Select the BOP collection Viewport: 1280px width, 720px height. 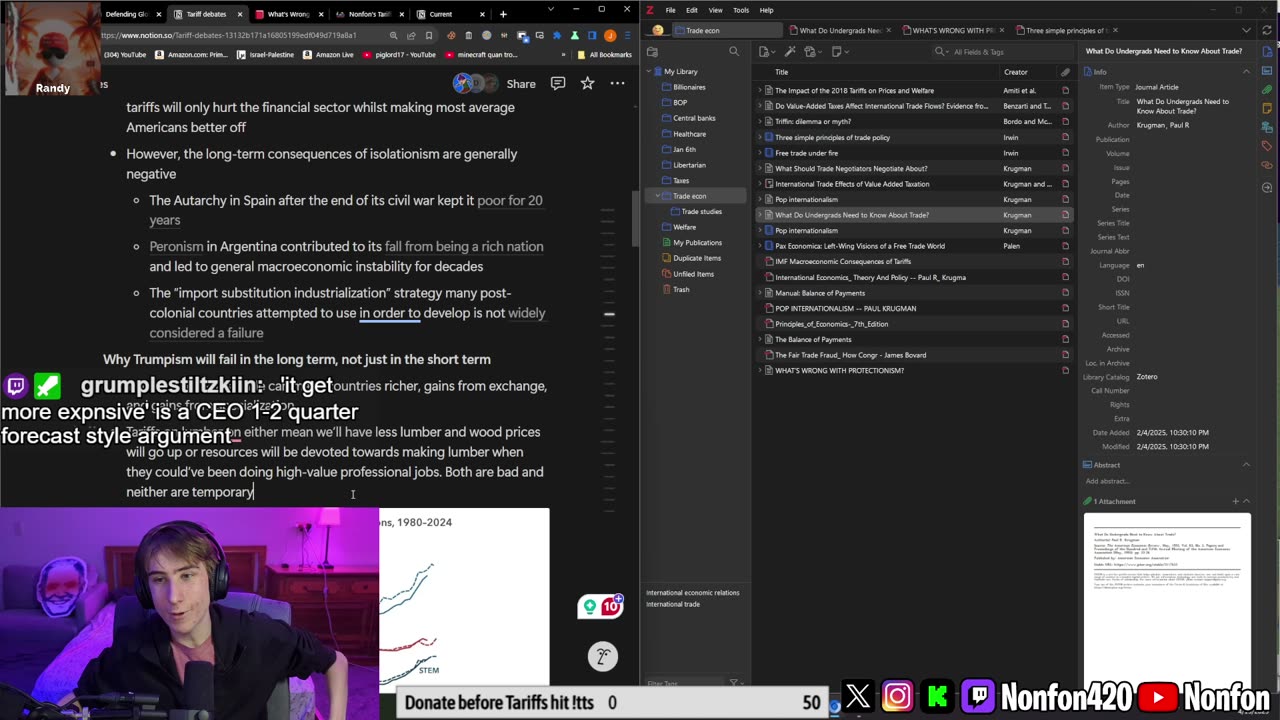(x=680, y=103)
